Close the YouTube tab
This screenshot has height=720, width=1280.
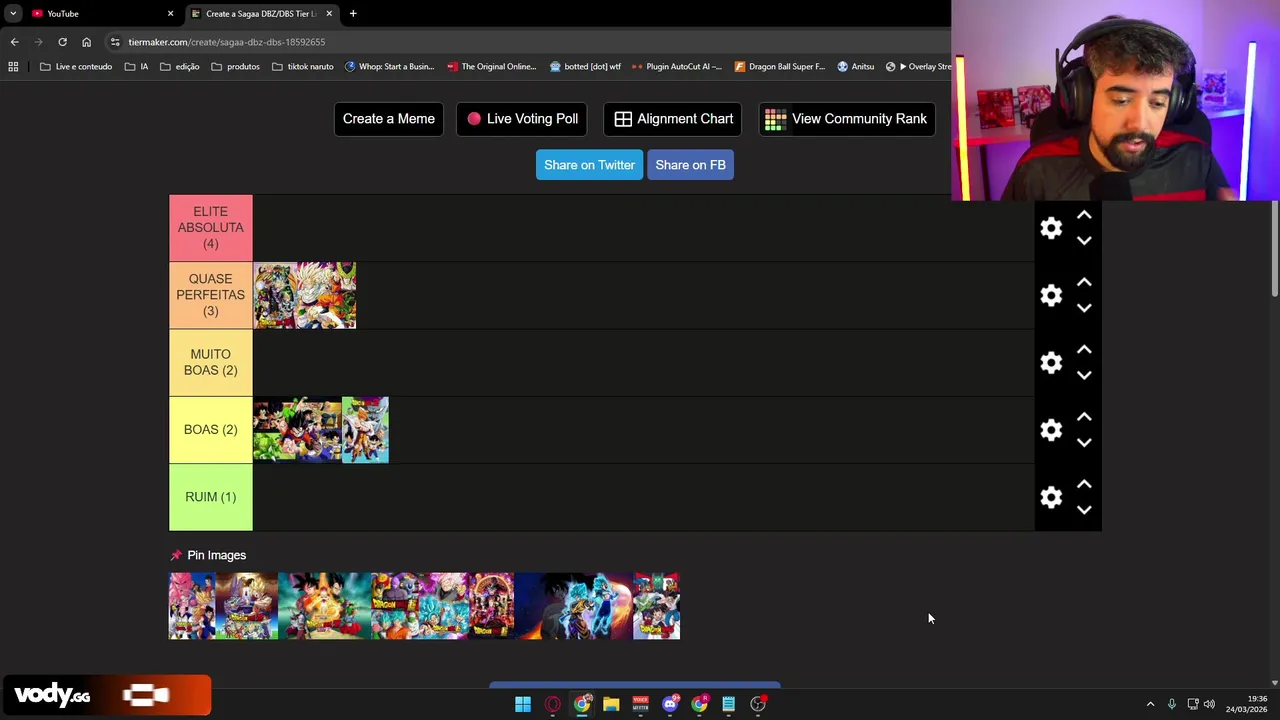pos(170,14)
